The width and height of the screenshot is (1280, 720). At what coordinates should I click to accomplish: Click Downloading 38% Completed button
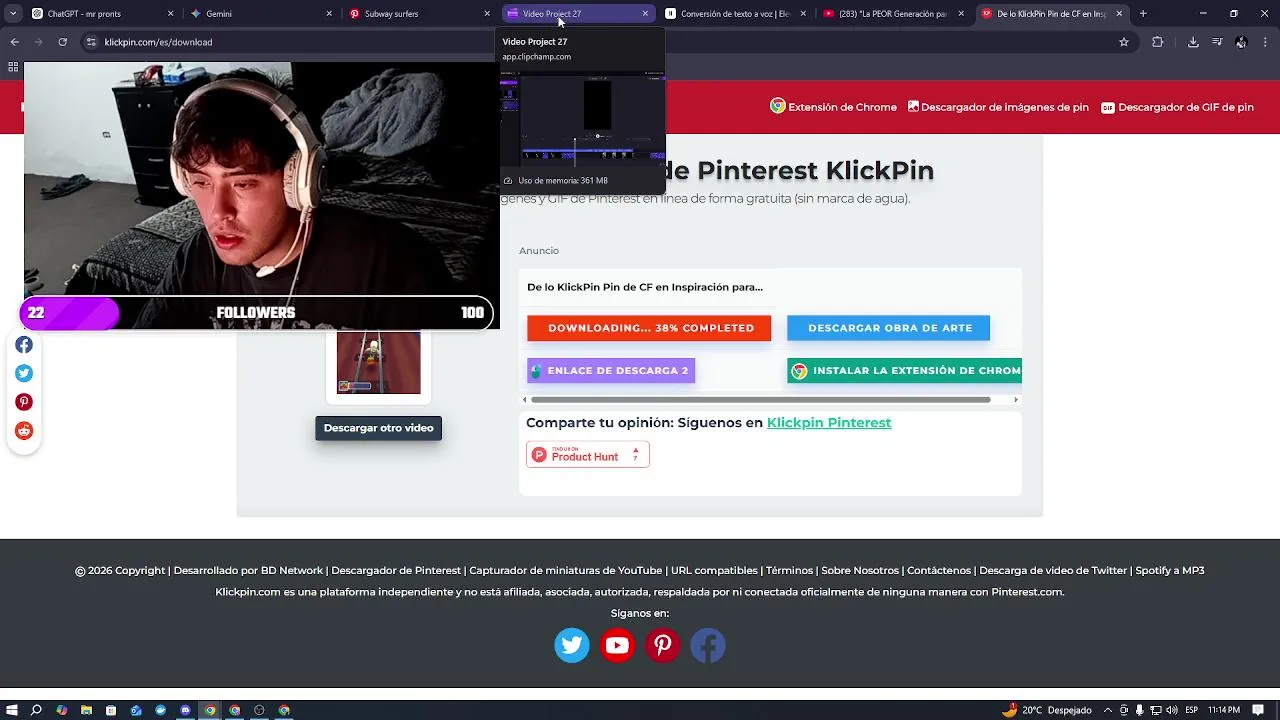coord(649,328)
